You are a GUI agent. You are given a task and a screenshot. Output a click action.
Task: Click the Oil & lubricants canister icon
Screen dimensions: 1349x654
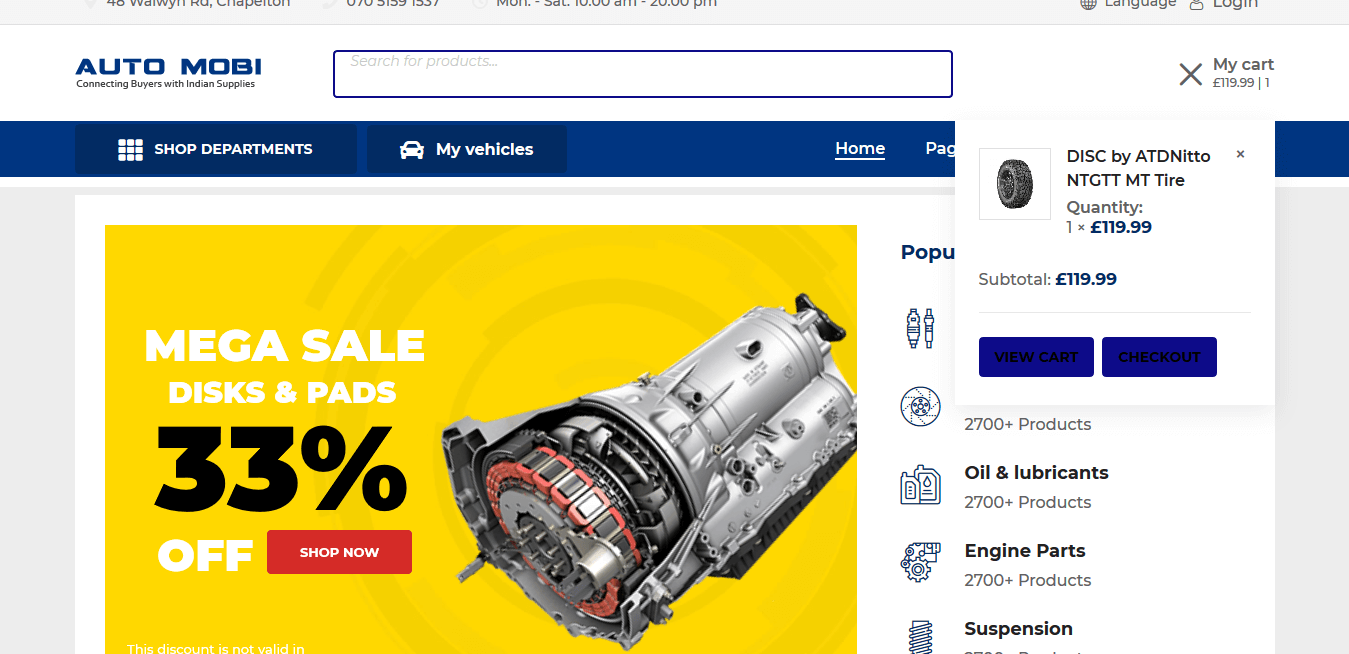920,484
